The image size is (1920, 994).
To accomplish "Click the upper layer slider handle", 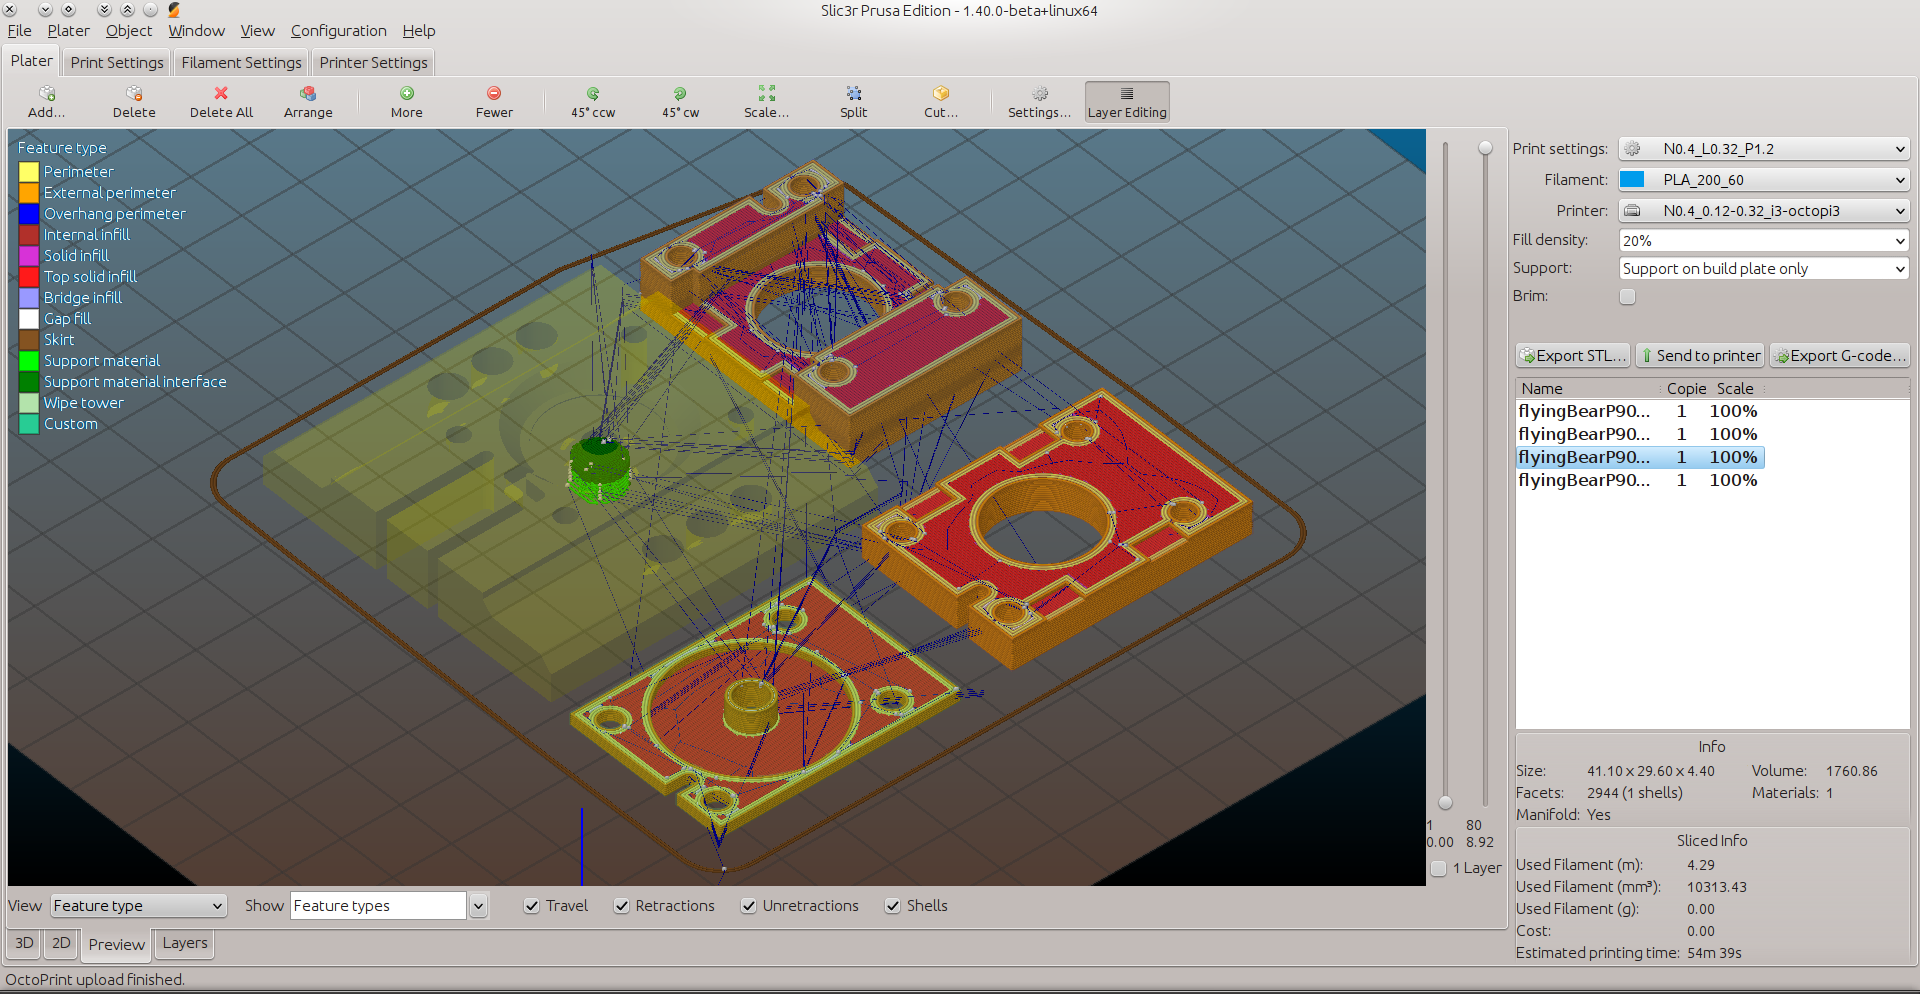I will click(1486, 148).
